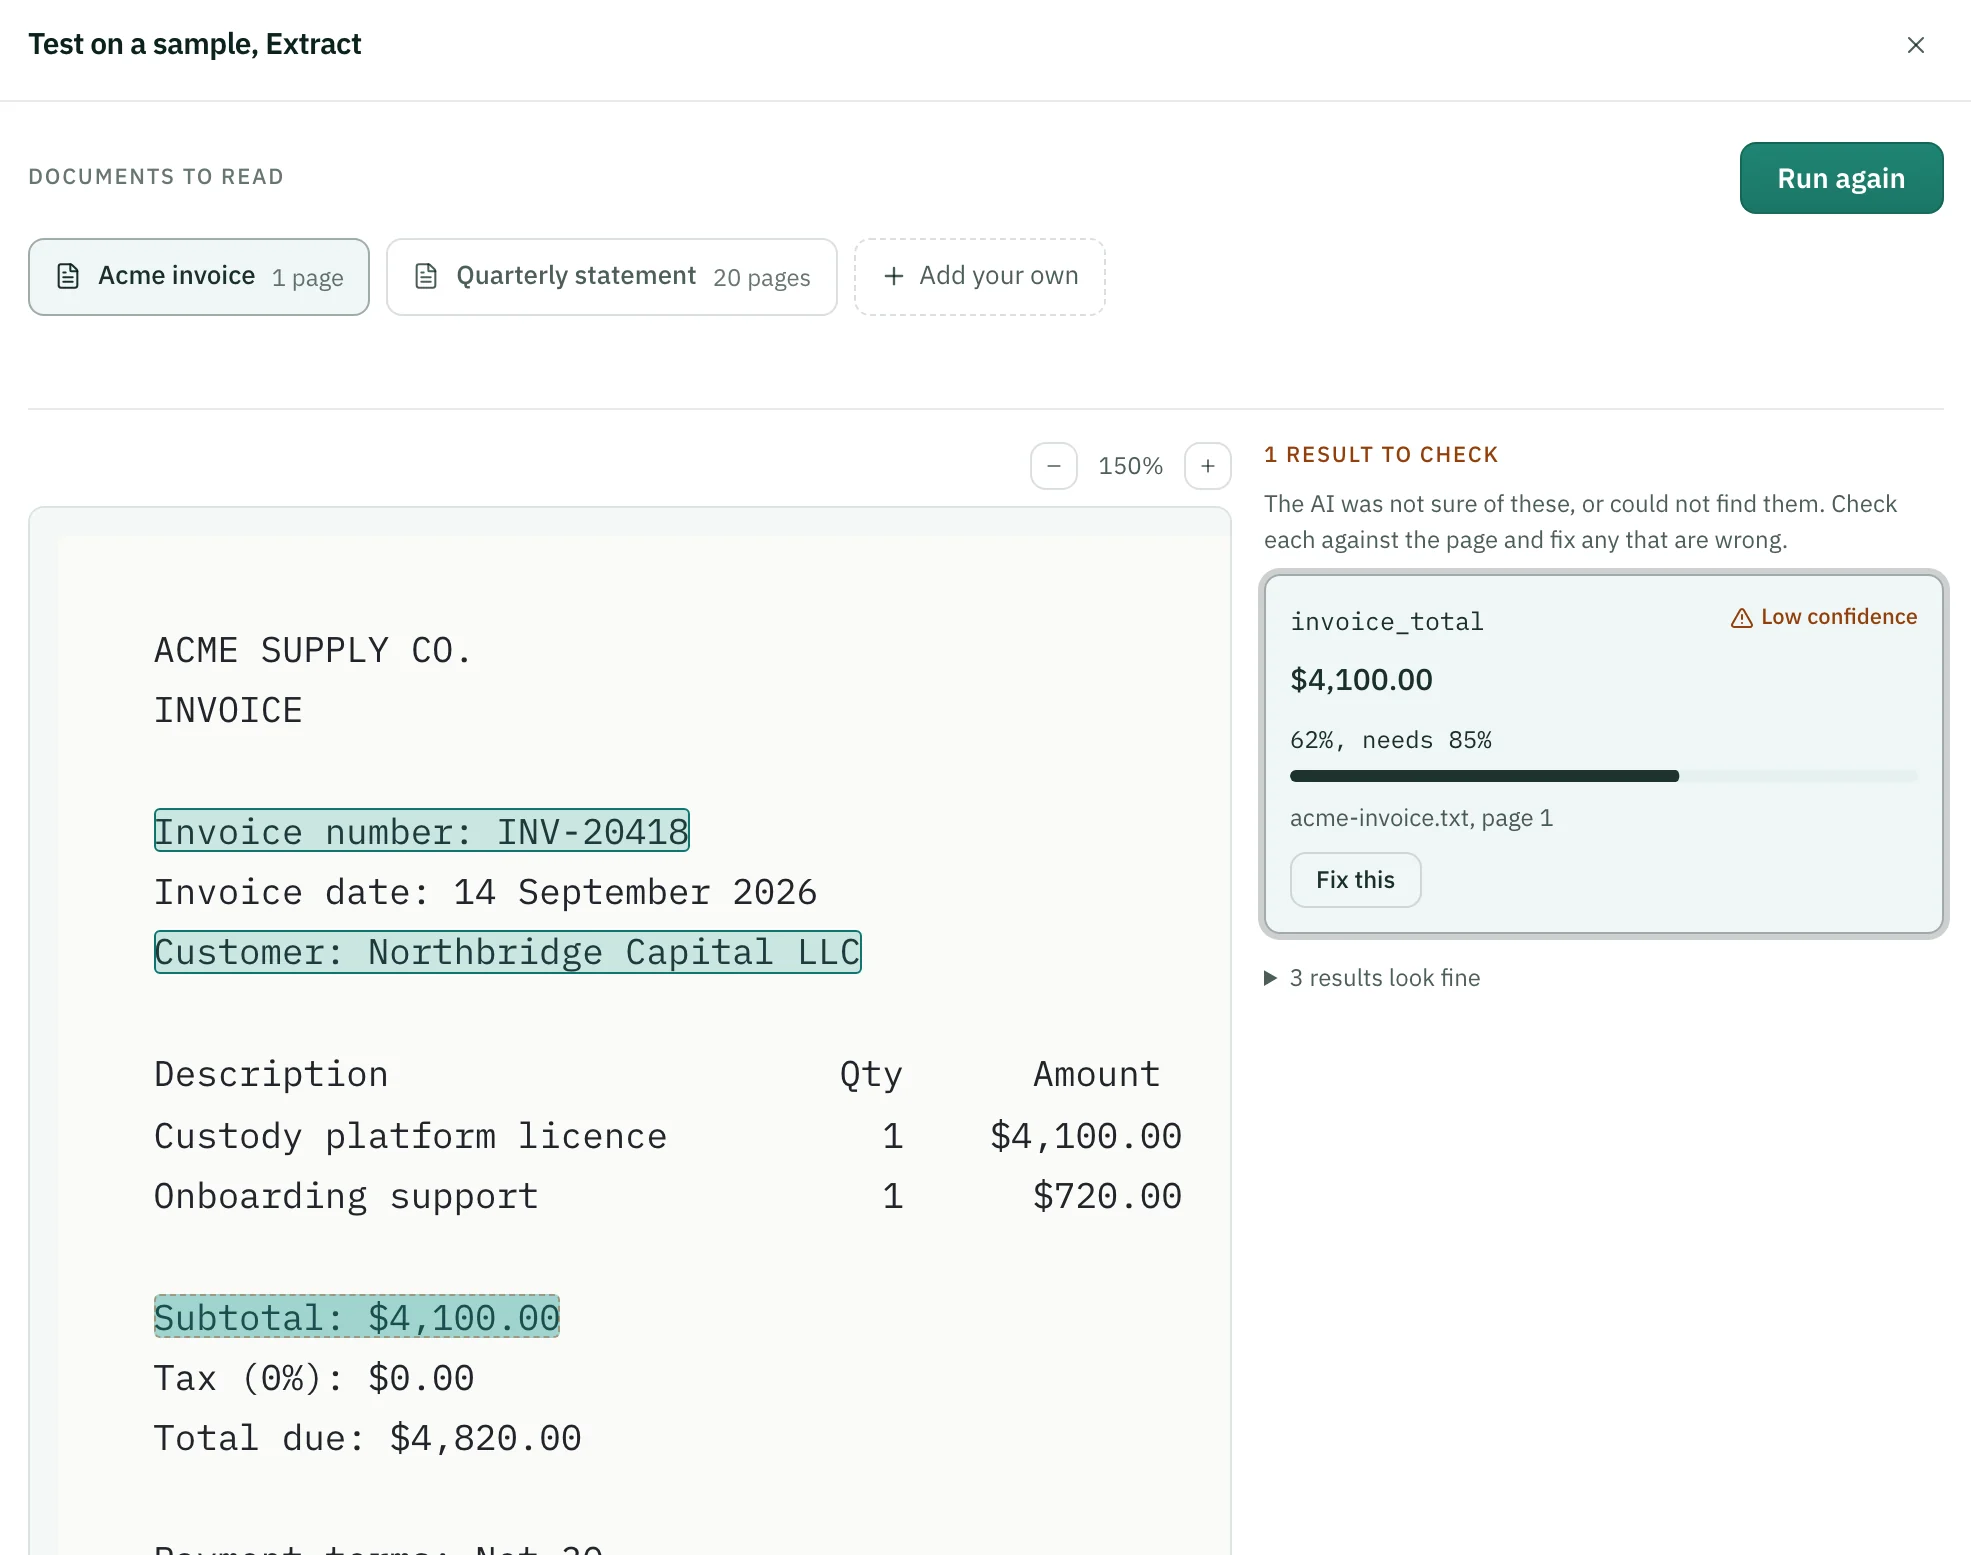Select the Quarterly statement document tab
1971x1555 pixels.
pyautogui.click(x=612, y=277)
